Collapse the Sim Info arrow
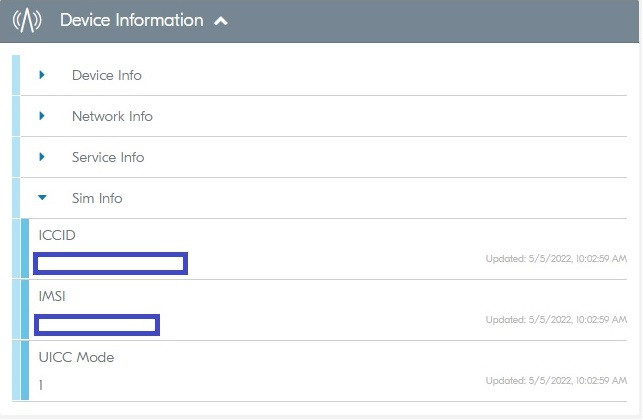 click(x=42, y=198)
